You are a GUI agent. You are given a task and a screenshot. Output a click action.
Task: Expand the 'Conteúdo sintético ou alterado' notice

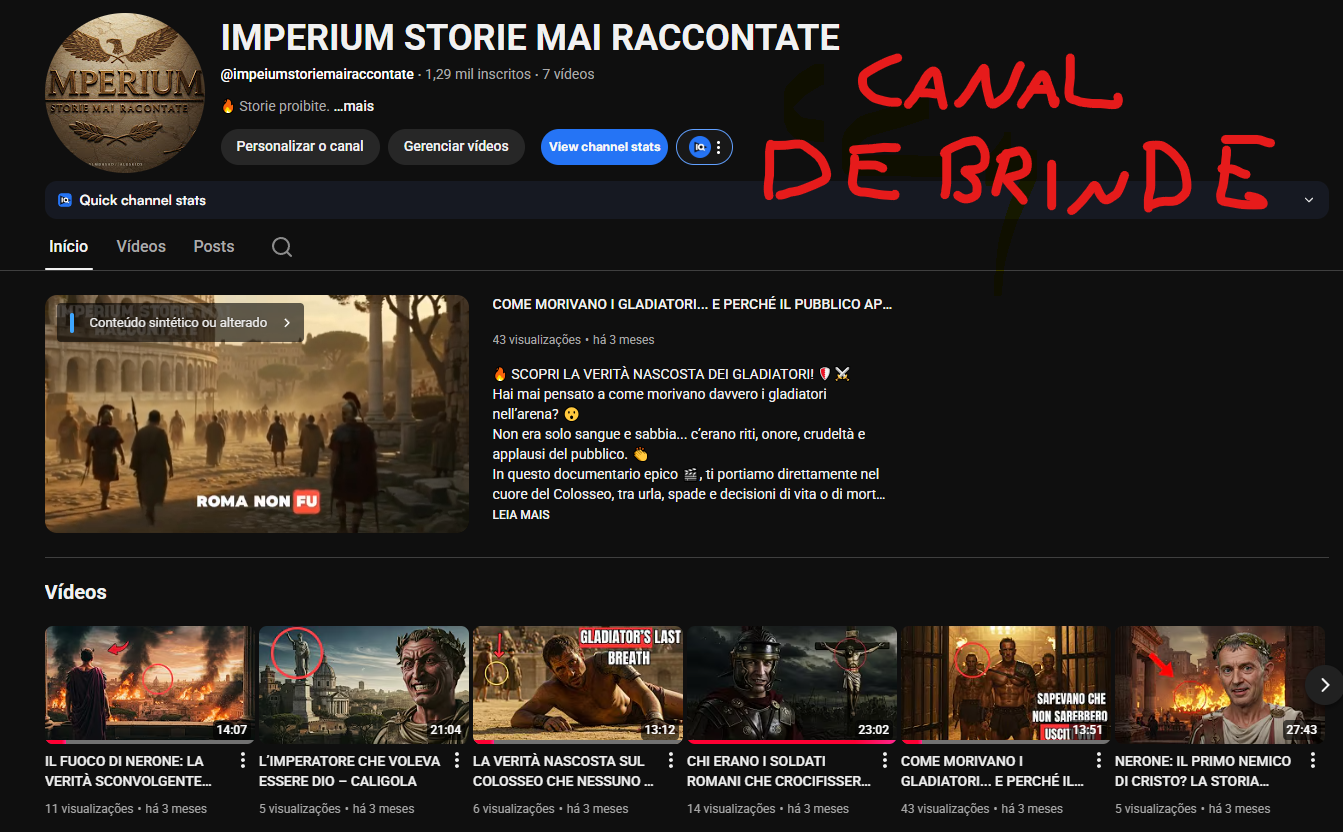180,323
